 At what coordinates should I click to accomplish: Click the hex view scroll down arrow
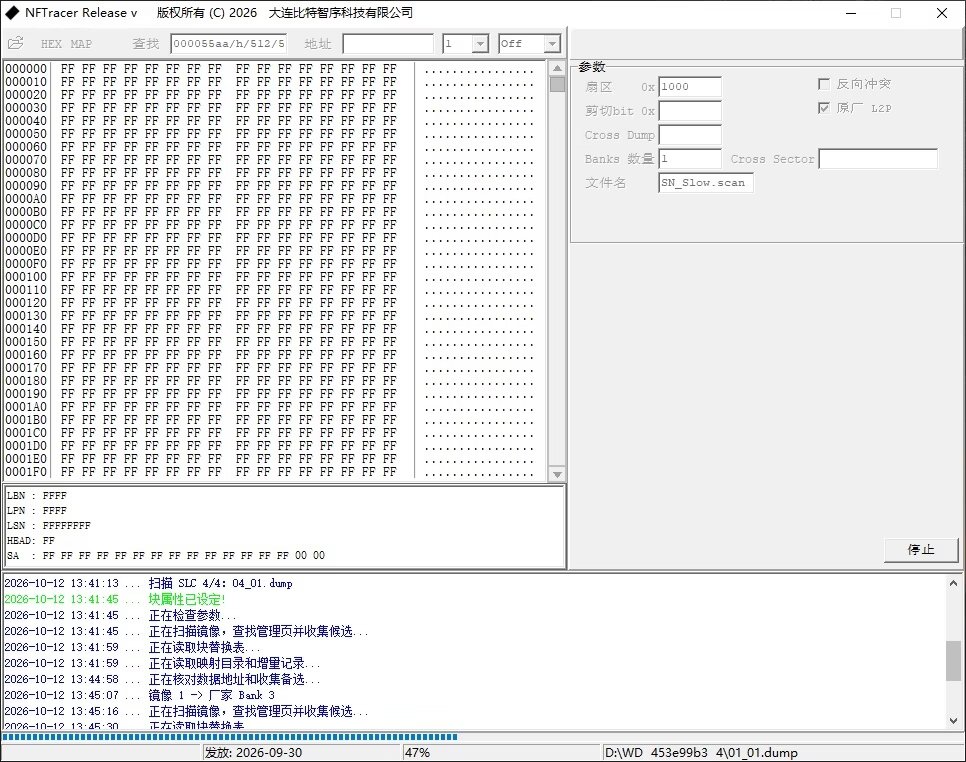click(557, 474)
